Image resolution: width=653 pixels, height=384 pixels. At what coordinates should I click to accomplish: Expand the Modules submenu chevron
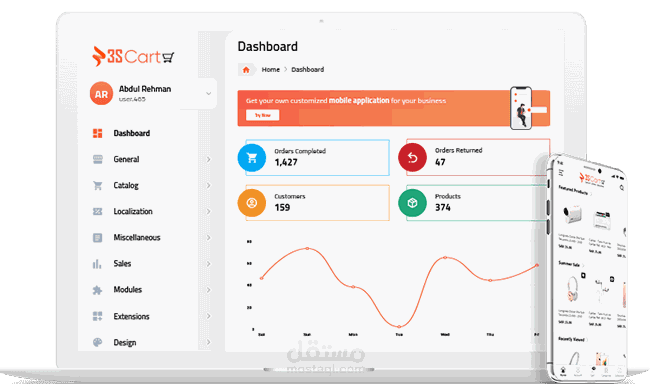tap(209, 290)
